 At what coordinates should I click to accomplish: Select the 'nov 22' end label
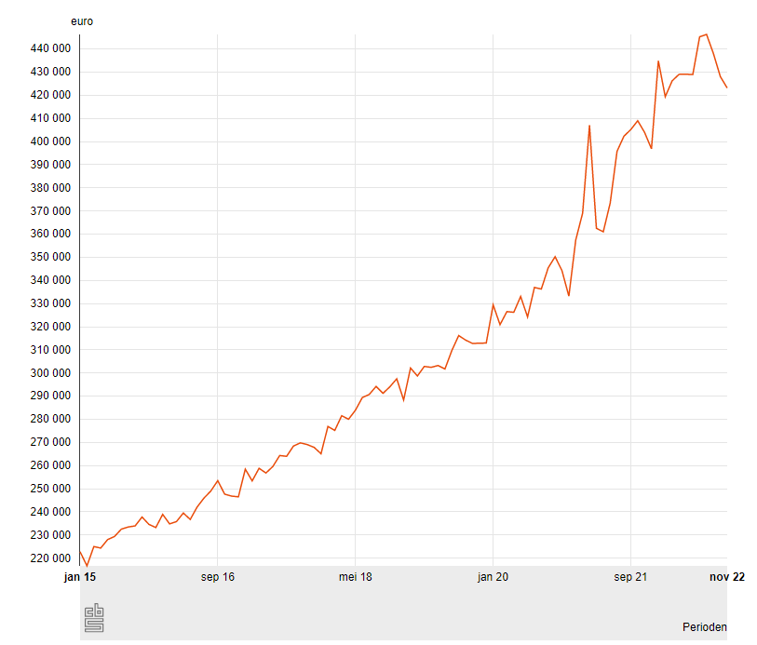[728, 577]
